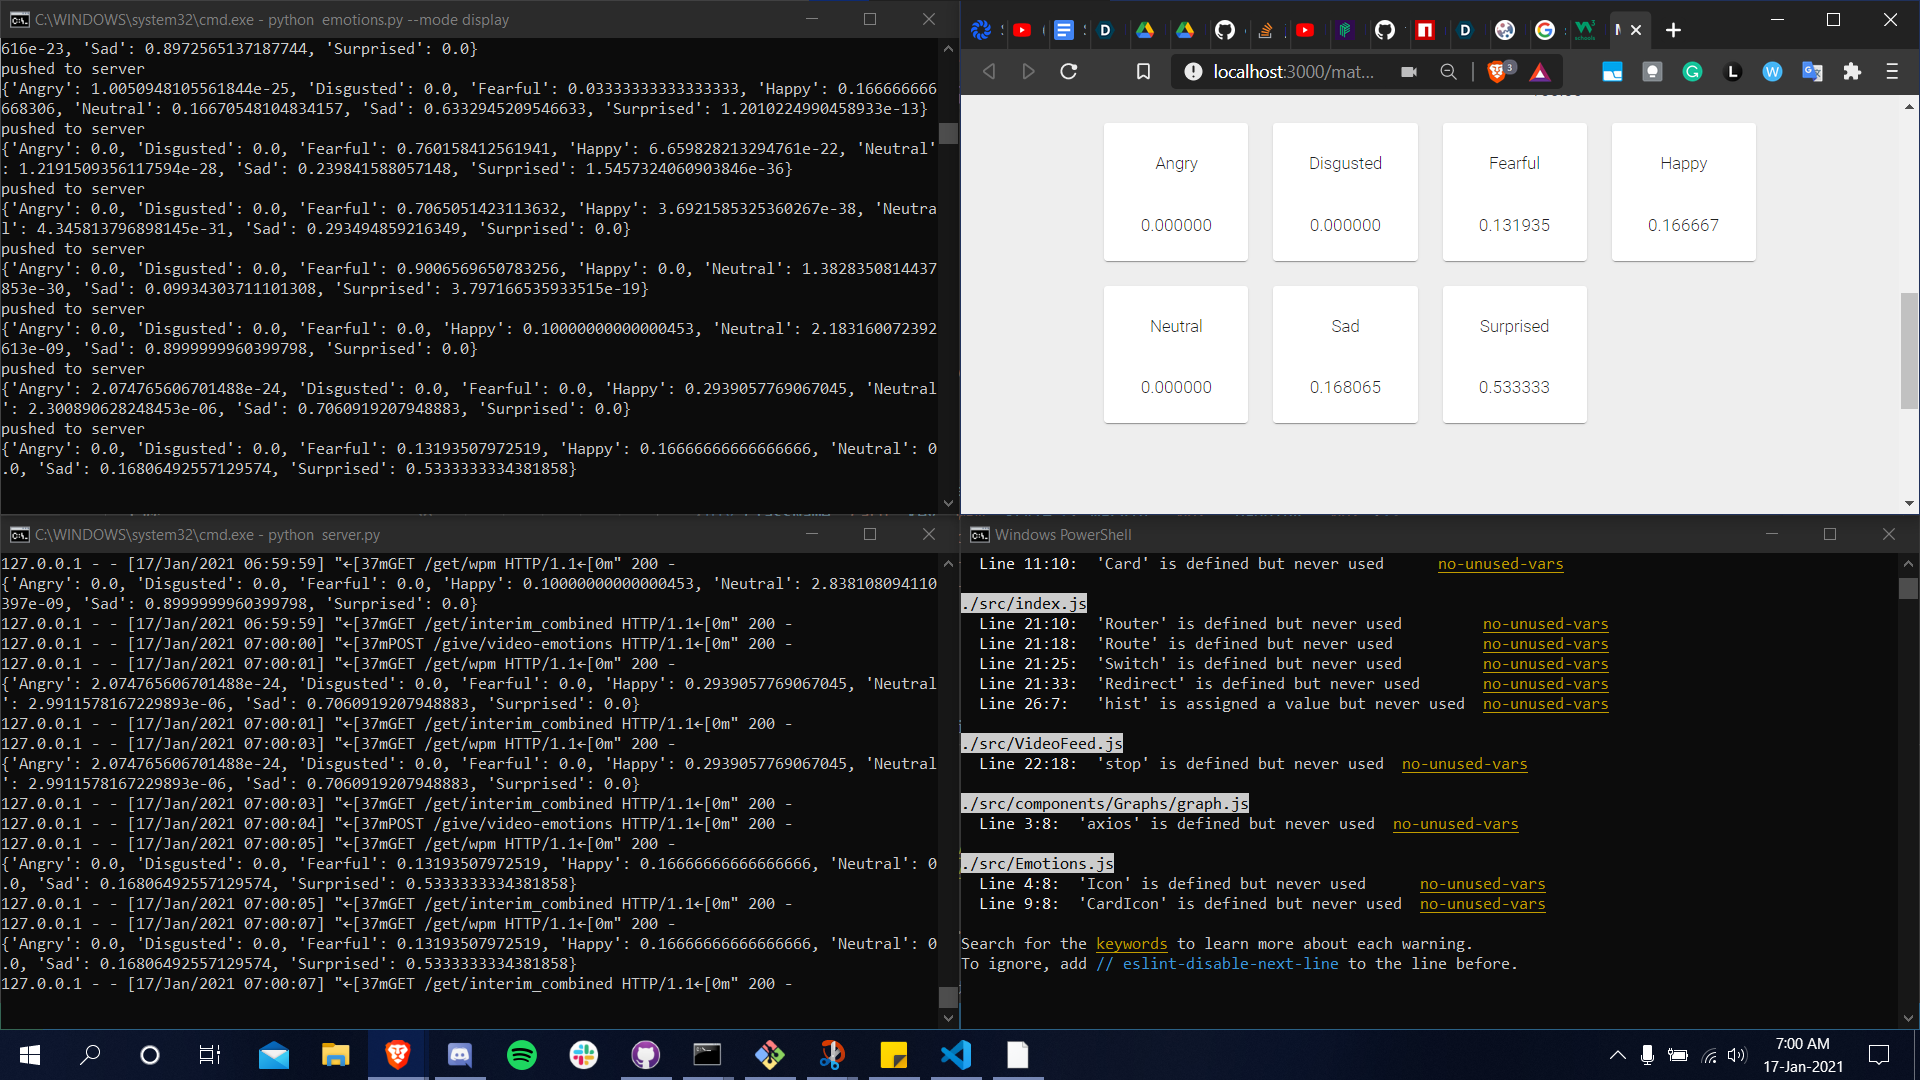The height and width of the screenshot is (1080, 1920).
Task: Open the Google Translate extension
Action: (1812, 71)
